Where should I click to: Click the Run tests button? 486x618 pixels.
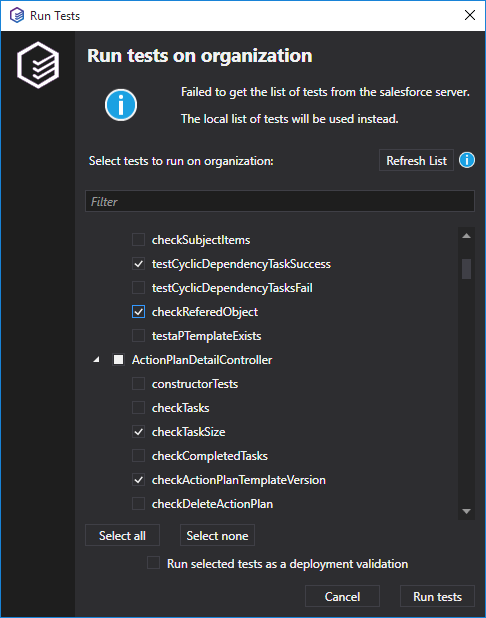pyautogui.click(x=437, y=596)
